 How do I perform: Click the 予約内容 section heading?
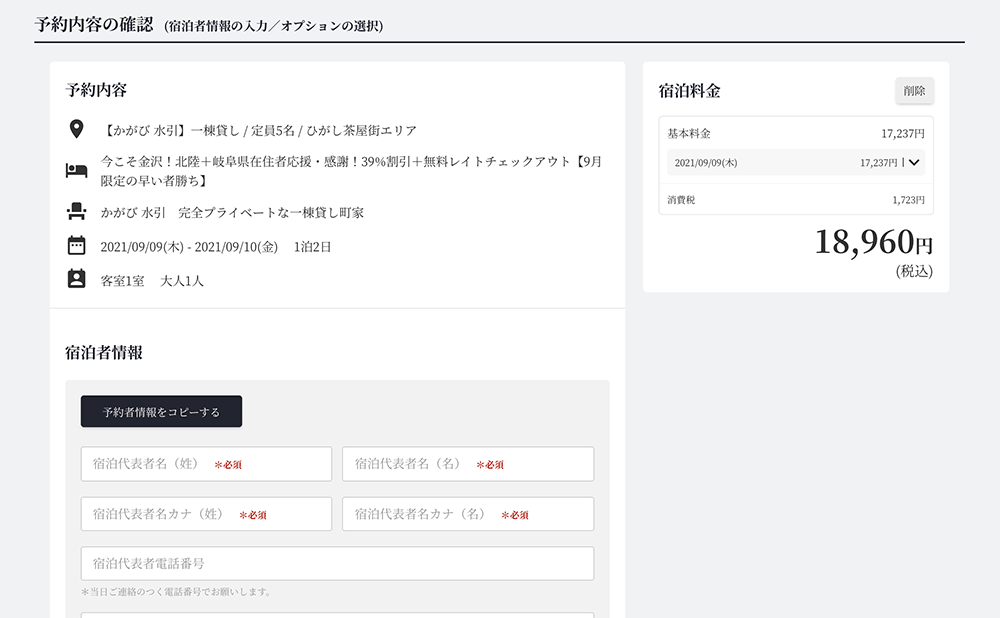click(x=96, y=90)
